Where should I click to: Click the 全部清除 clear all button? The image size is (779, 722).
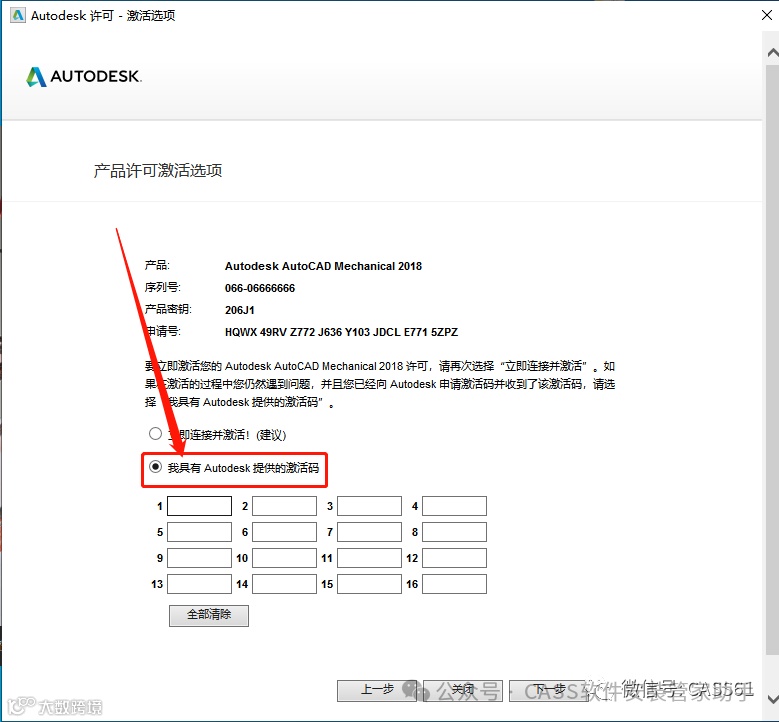pyautogui.click(x=209, y=615)
